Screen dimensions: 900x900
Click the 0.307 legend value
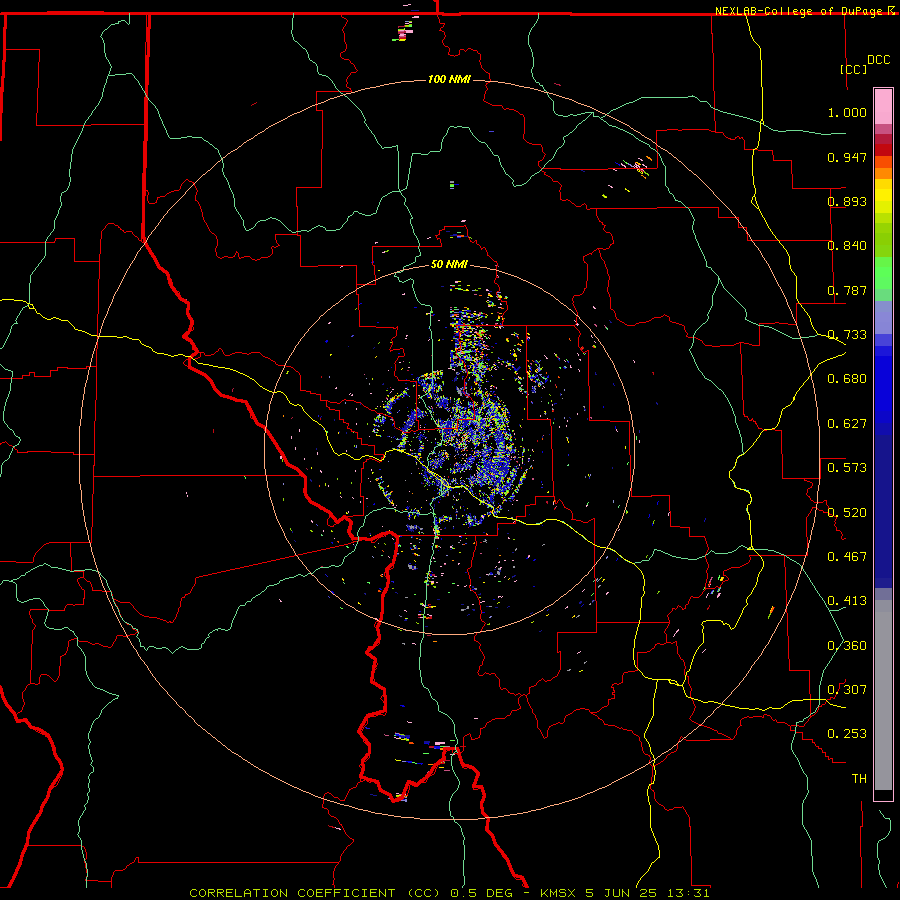click(847, 690)
